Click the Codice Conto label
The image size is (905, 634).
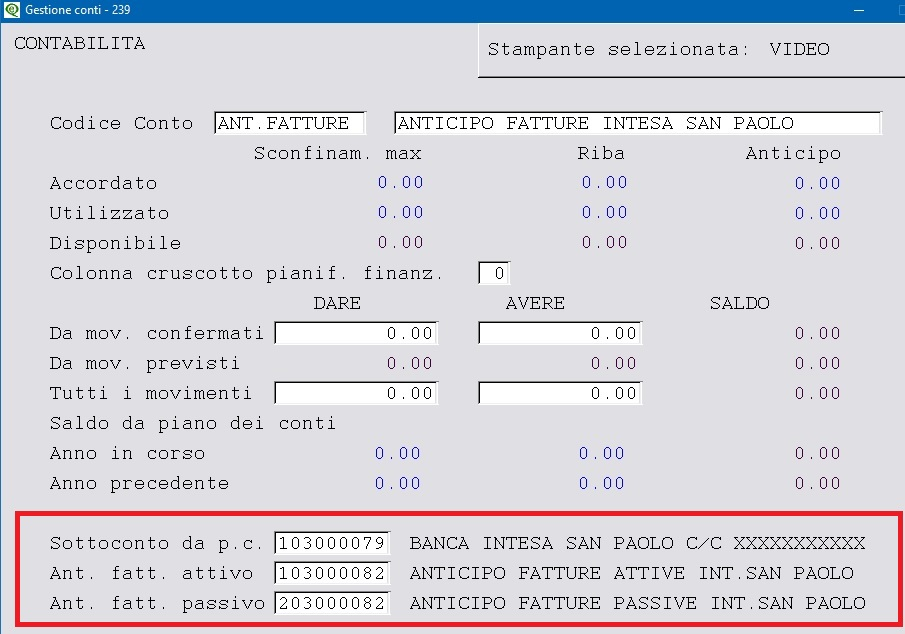pyautogui.click(x=121, y=124)
